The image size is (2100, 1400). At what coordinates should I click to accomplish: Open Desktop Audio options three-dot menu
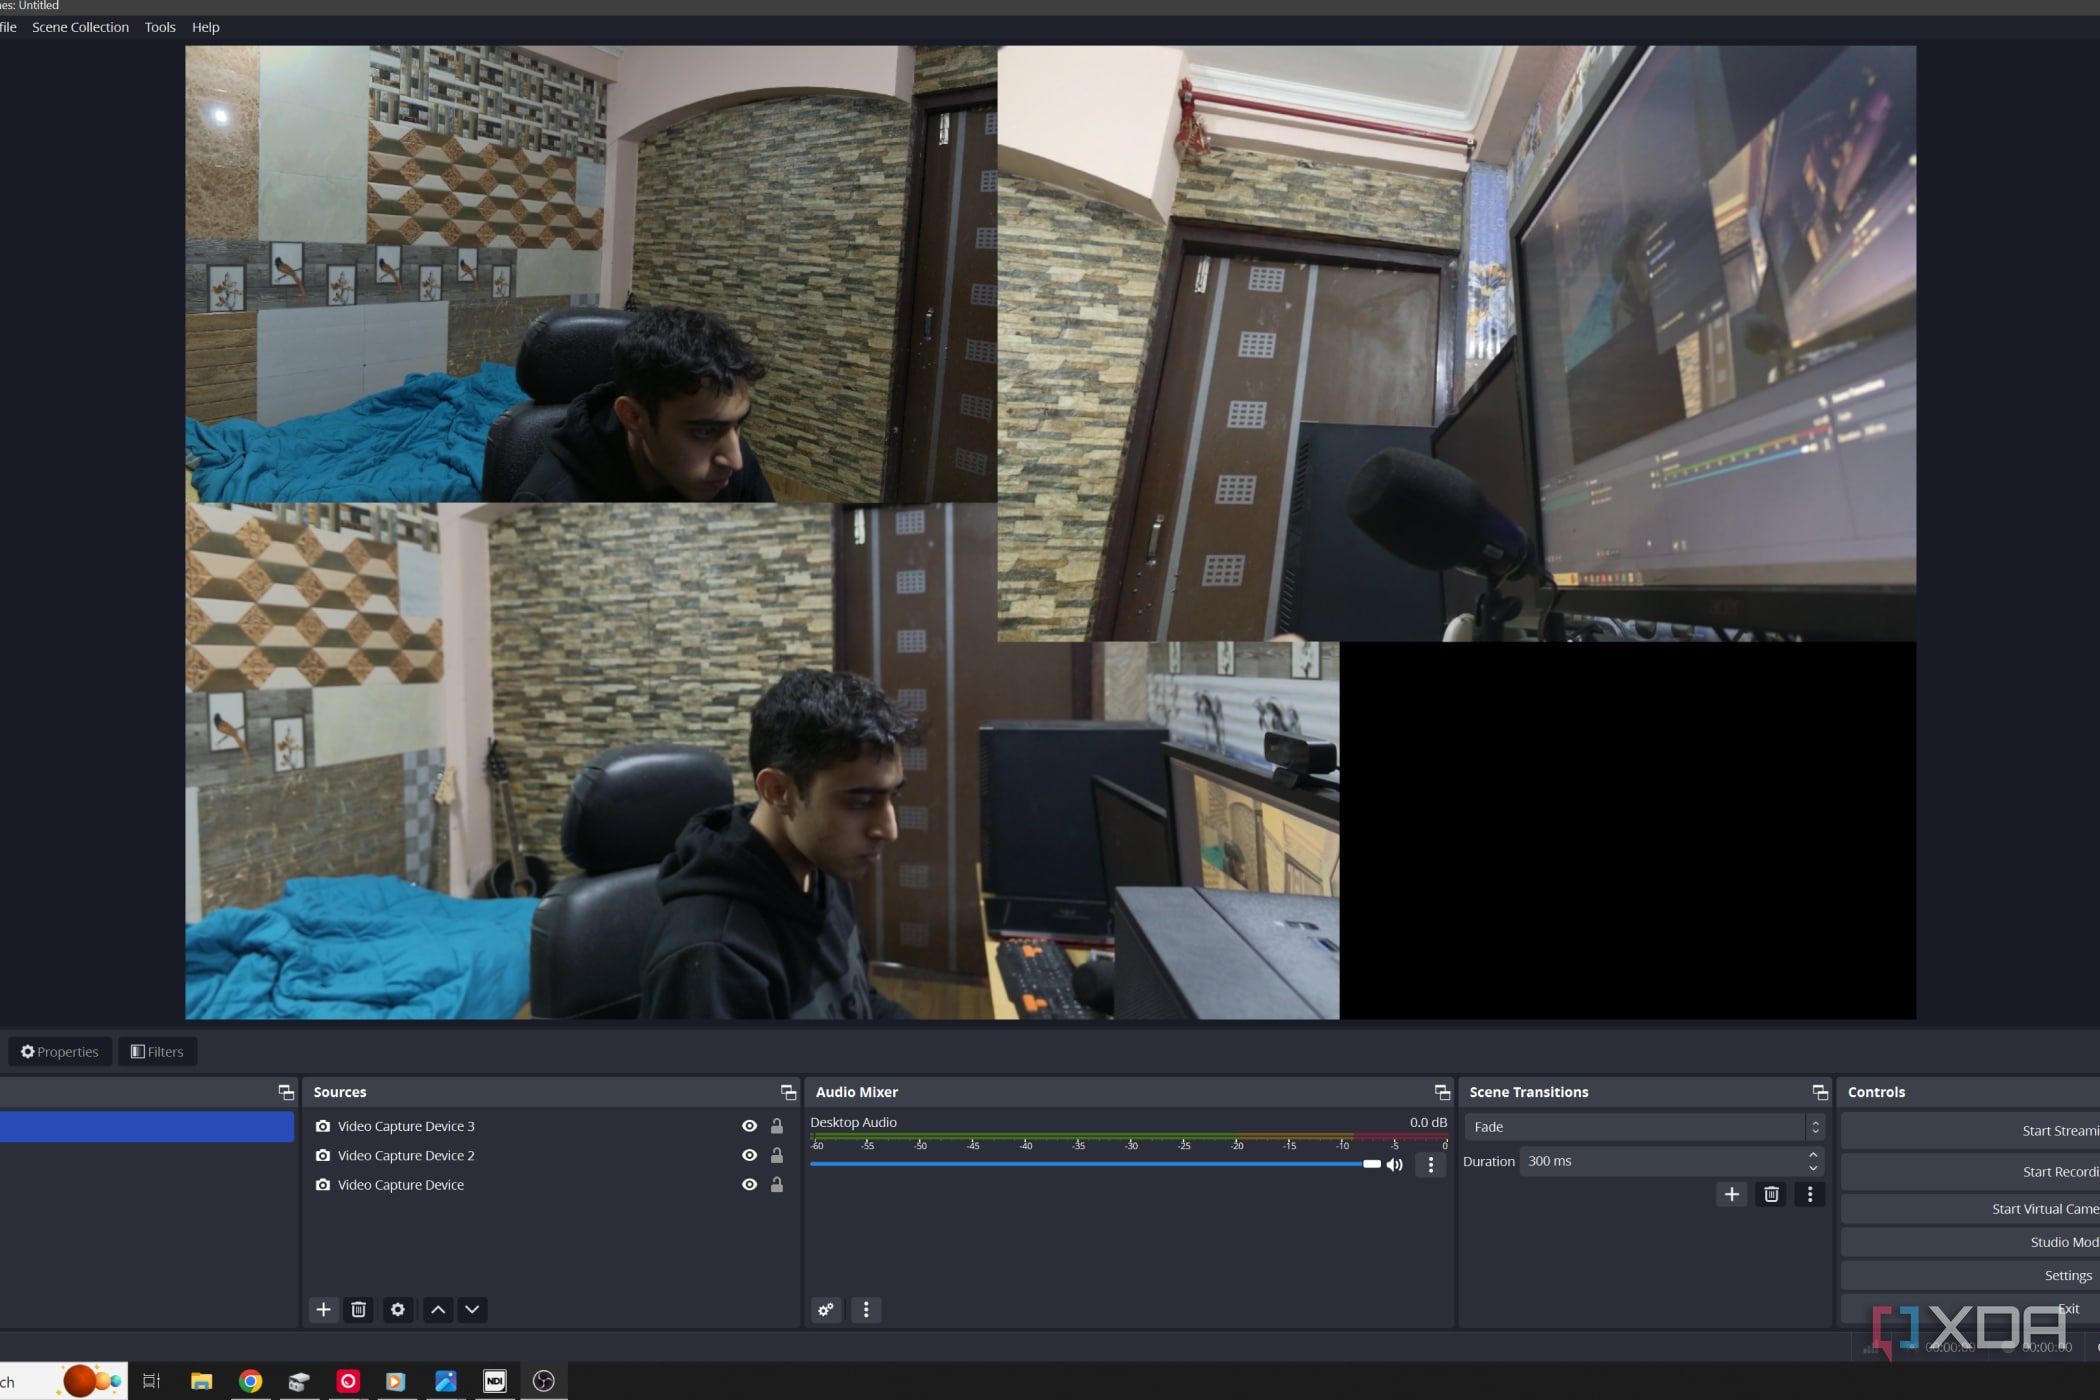point(1430,1164)
